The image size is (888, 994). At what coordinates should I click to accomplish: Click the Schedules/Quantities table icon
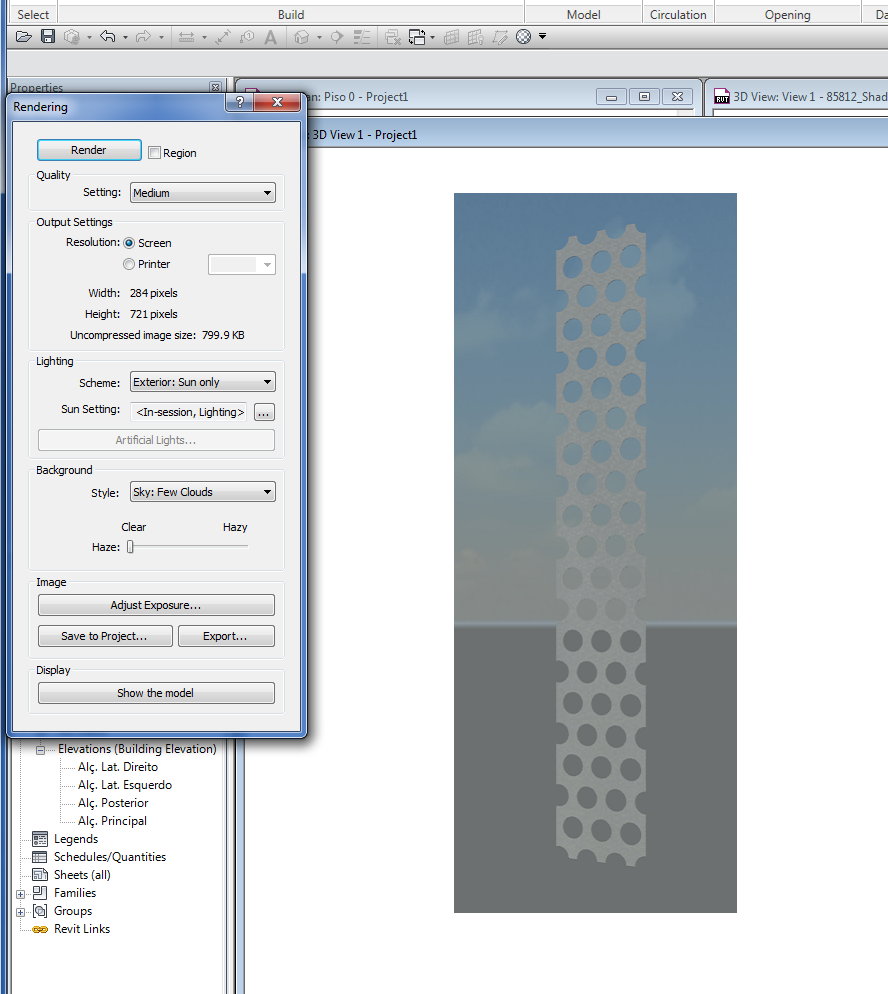[x=40, y=857]
